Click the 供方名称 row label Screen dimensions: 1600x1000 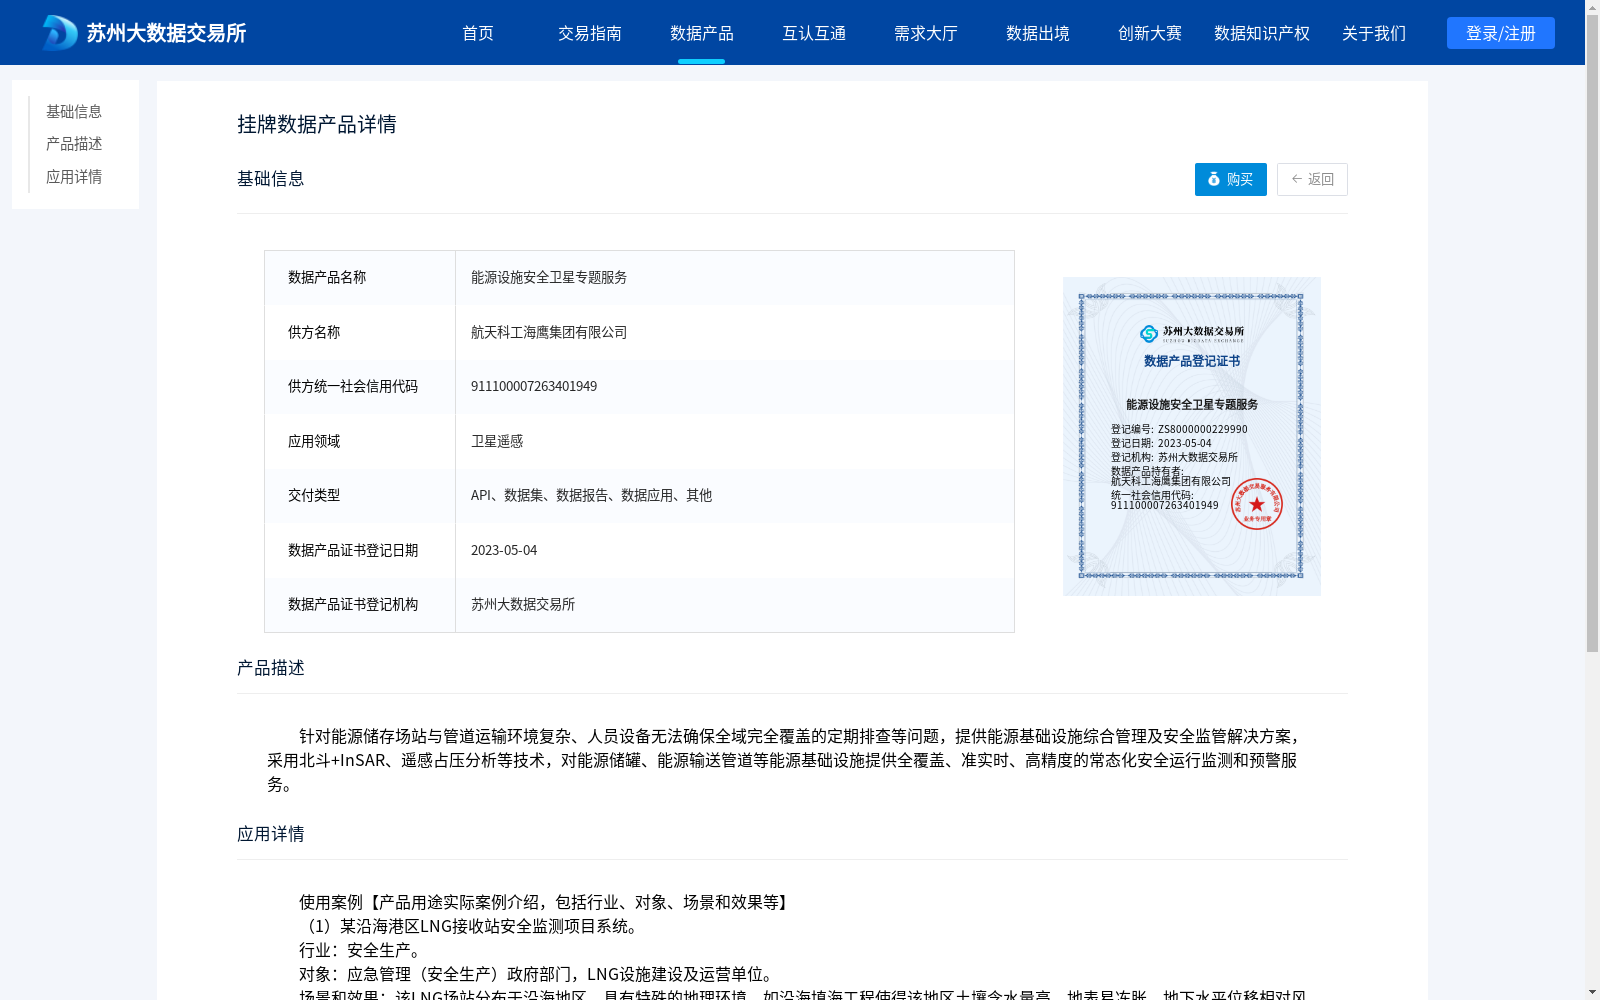pyautogui.click(x=314, y=332)
